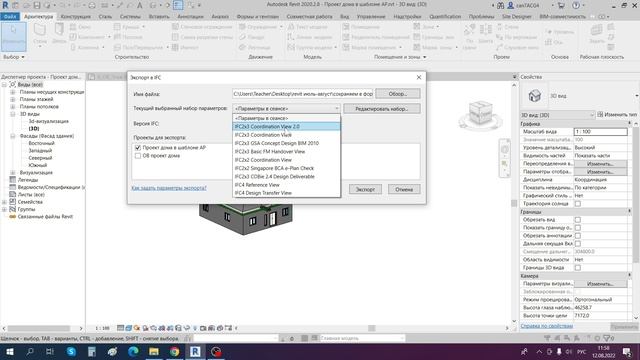Switch to the 'Управление' ribbon tab
This screenshot has width=640, height=360.
[371, 17]
